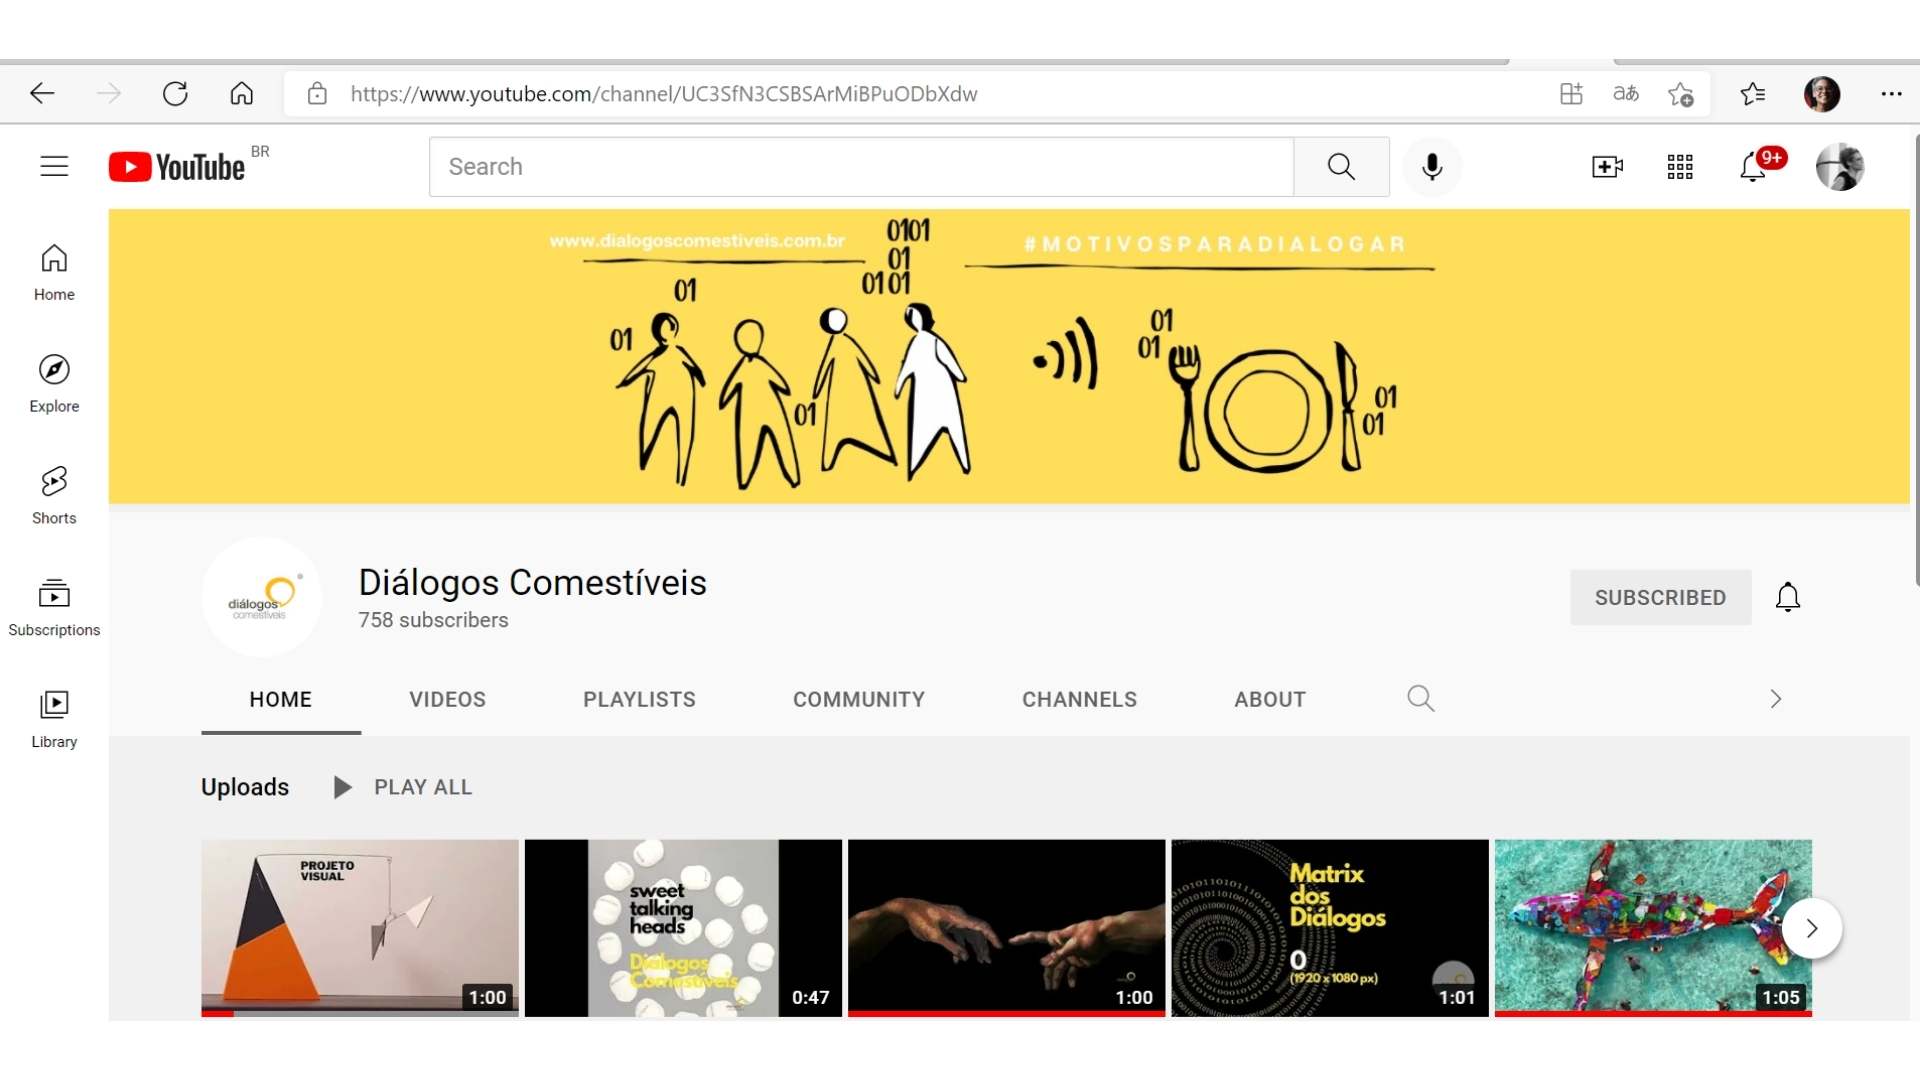Screen dimensions: 1920x1080
Task: Click the channel logo avatar
Action: click(262, 597)
